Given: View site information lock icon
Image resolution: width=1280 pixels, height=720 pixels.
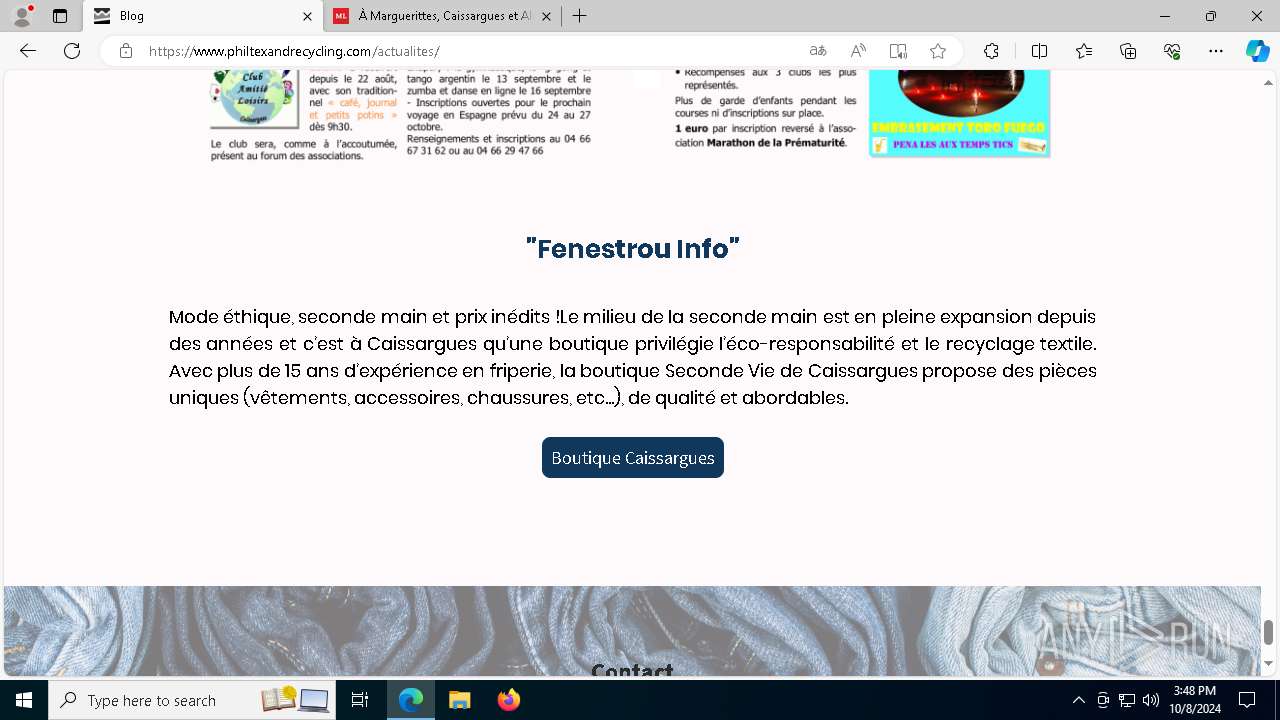Looking at the screenshot, I should tap(126, 51).
